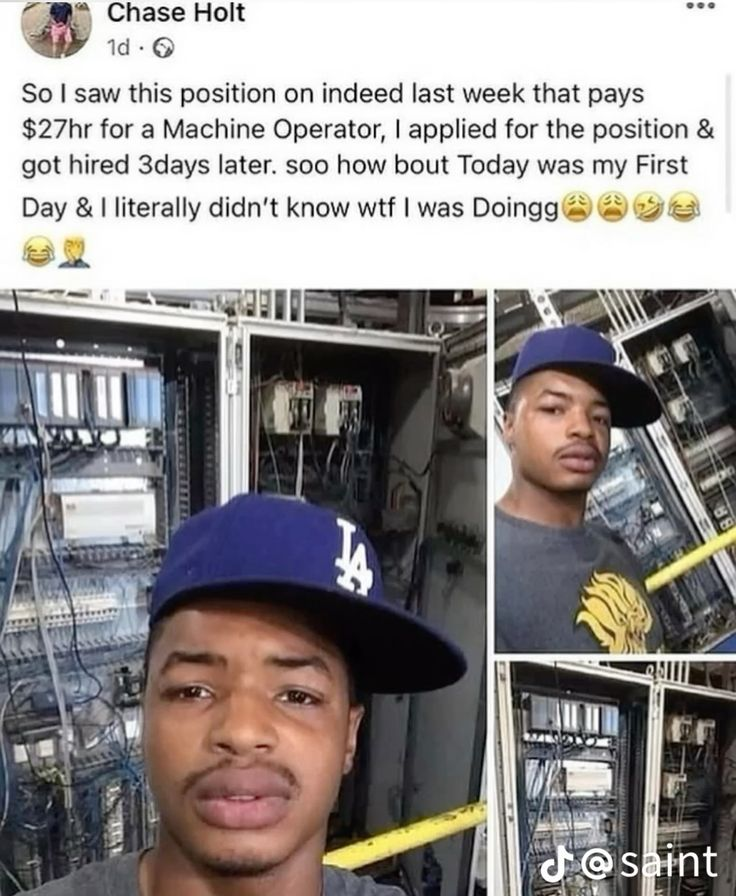Click the tears of joy emoji before the facepalm
Image resolution: width=736 pixels, height=896 pixels.
38,252
